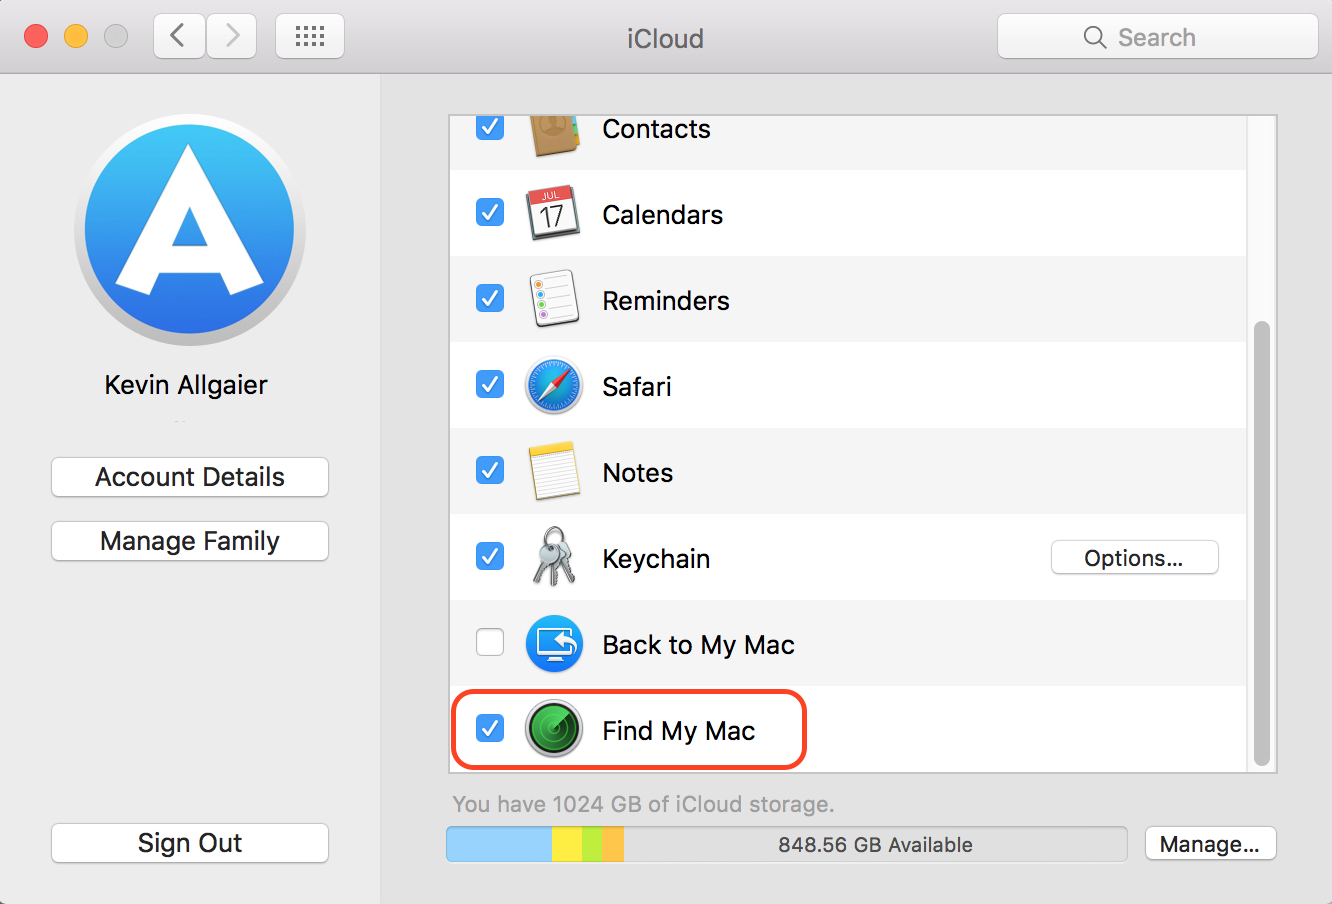Click the Keychain label text
This screenshot has width=1332, height=904.
657,559
